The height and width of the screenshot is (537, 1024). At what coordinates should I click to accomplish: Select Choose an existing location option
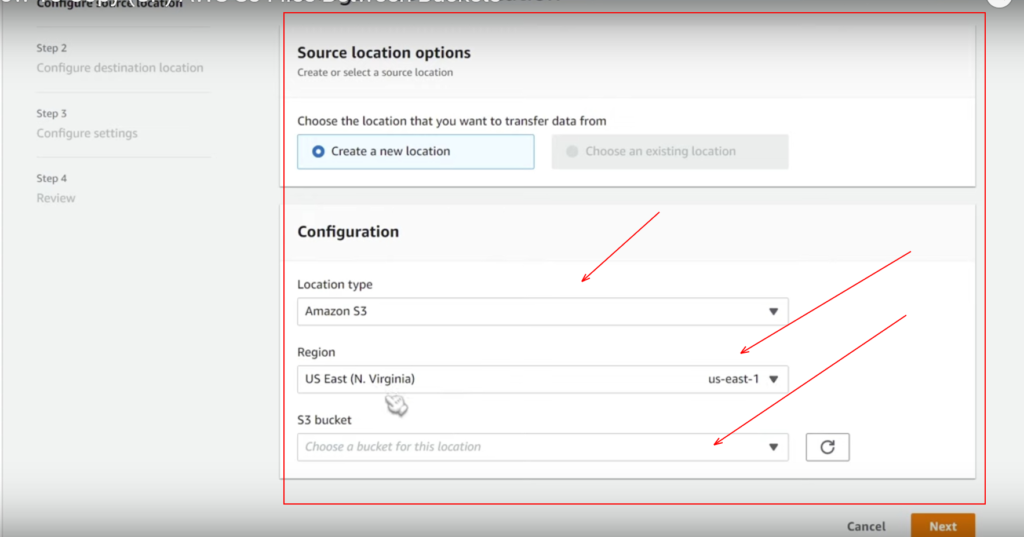point(572,152)
